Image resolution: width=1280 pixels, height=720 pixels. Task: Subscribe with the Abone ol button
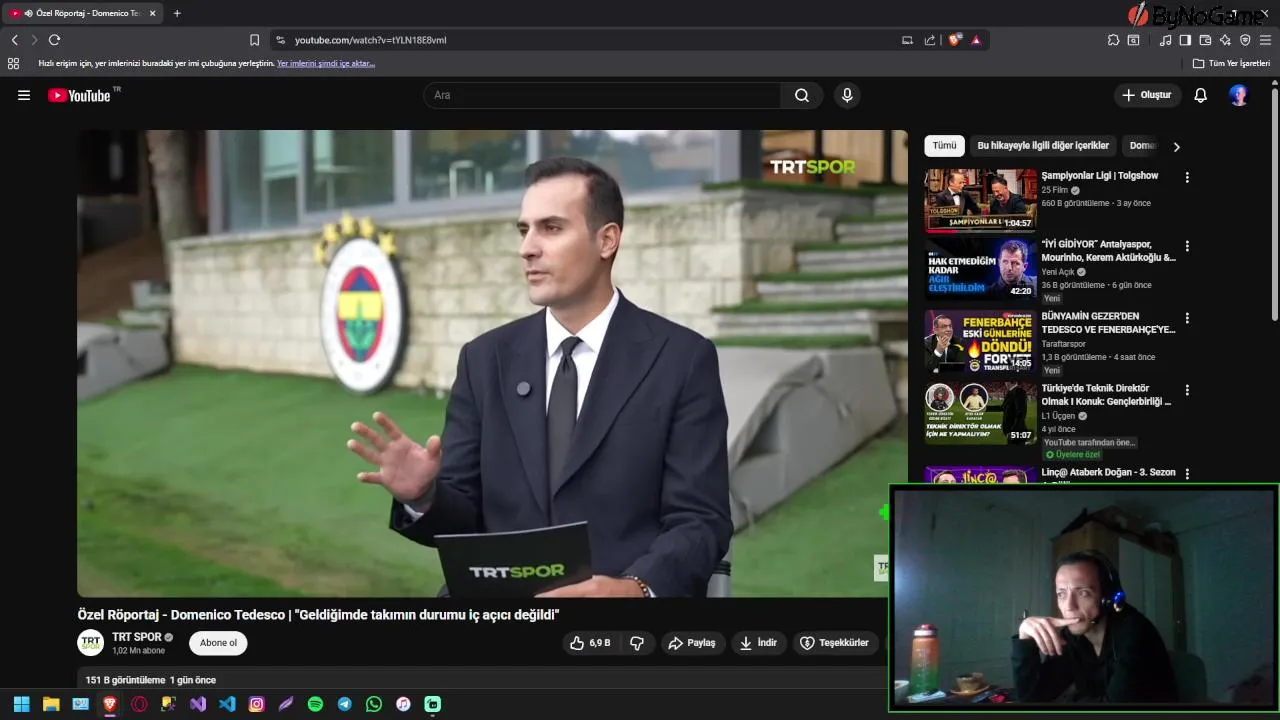coord(218,643)
